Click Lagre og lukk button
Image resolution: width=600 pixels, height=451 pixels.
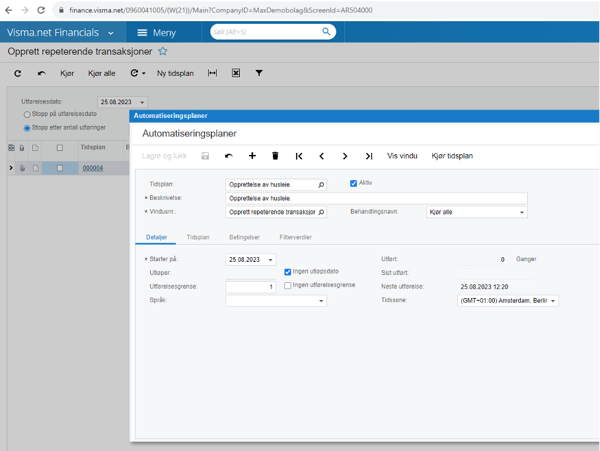164,156
